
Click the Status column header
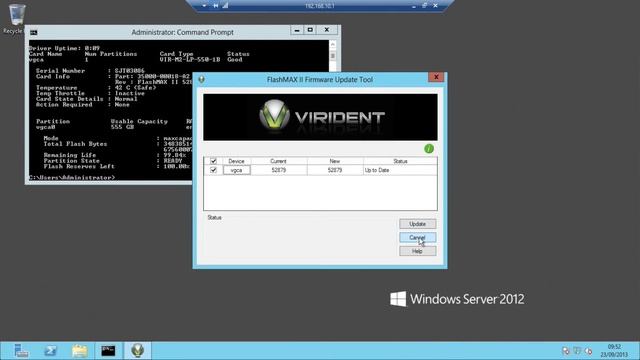pyautogui.click(x=400, y=161)
